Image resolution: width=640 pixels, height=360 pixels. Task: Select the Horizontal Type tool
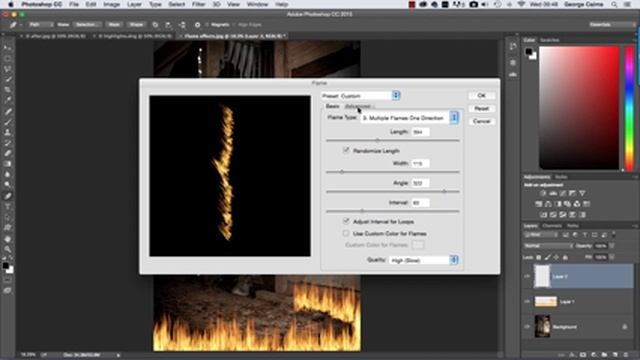pos(7,207)
